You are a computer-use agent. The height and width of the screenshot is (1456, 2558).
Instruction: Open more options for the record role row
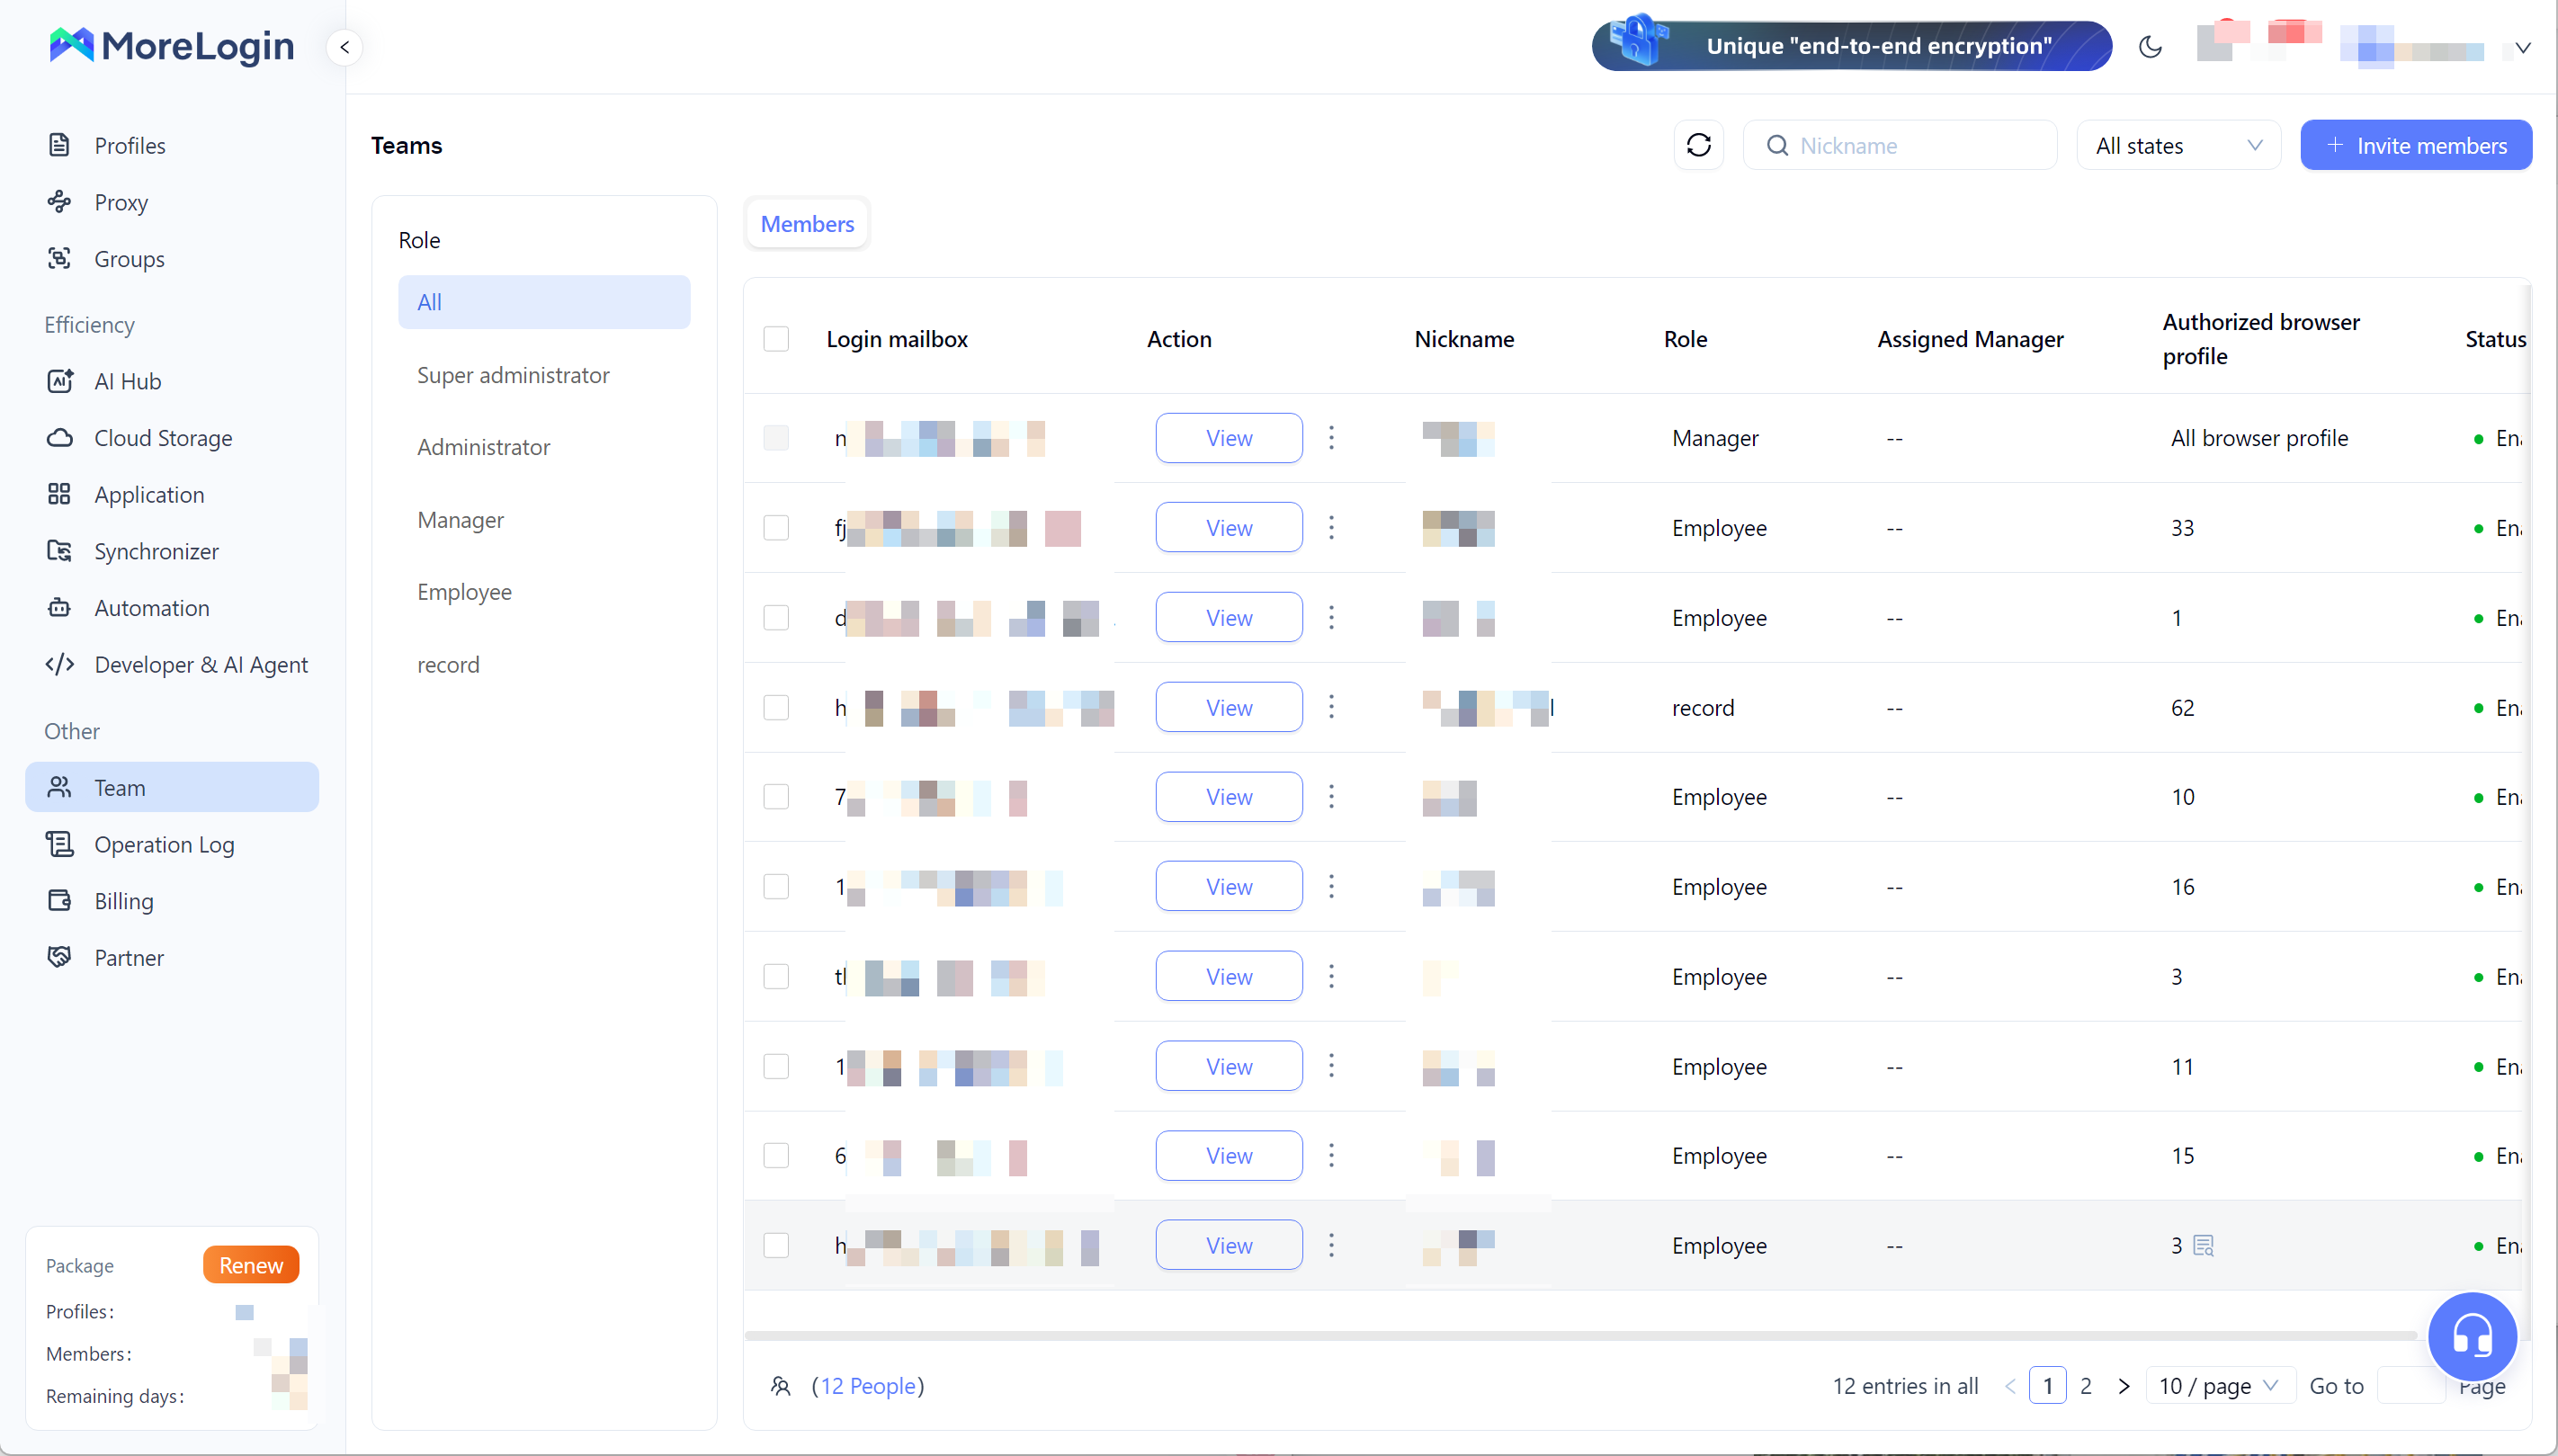[x=1331, y=707]
